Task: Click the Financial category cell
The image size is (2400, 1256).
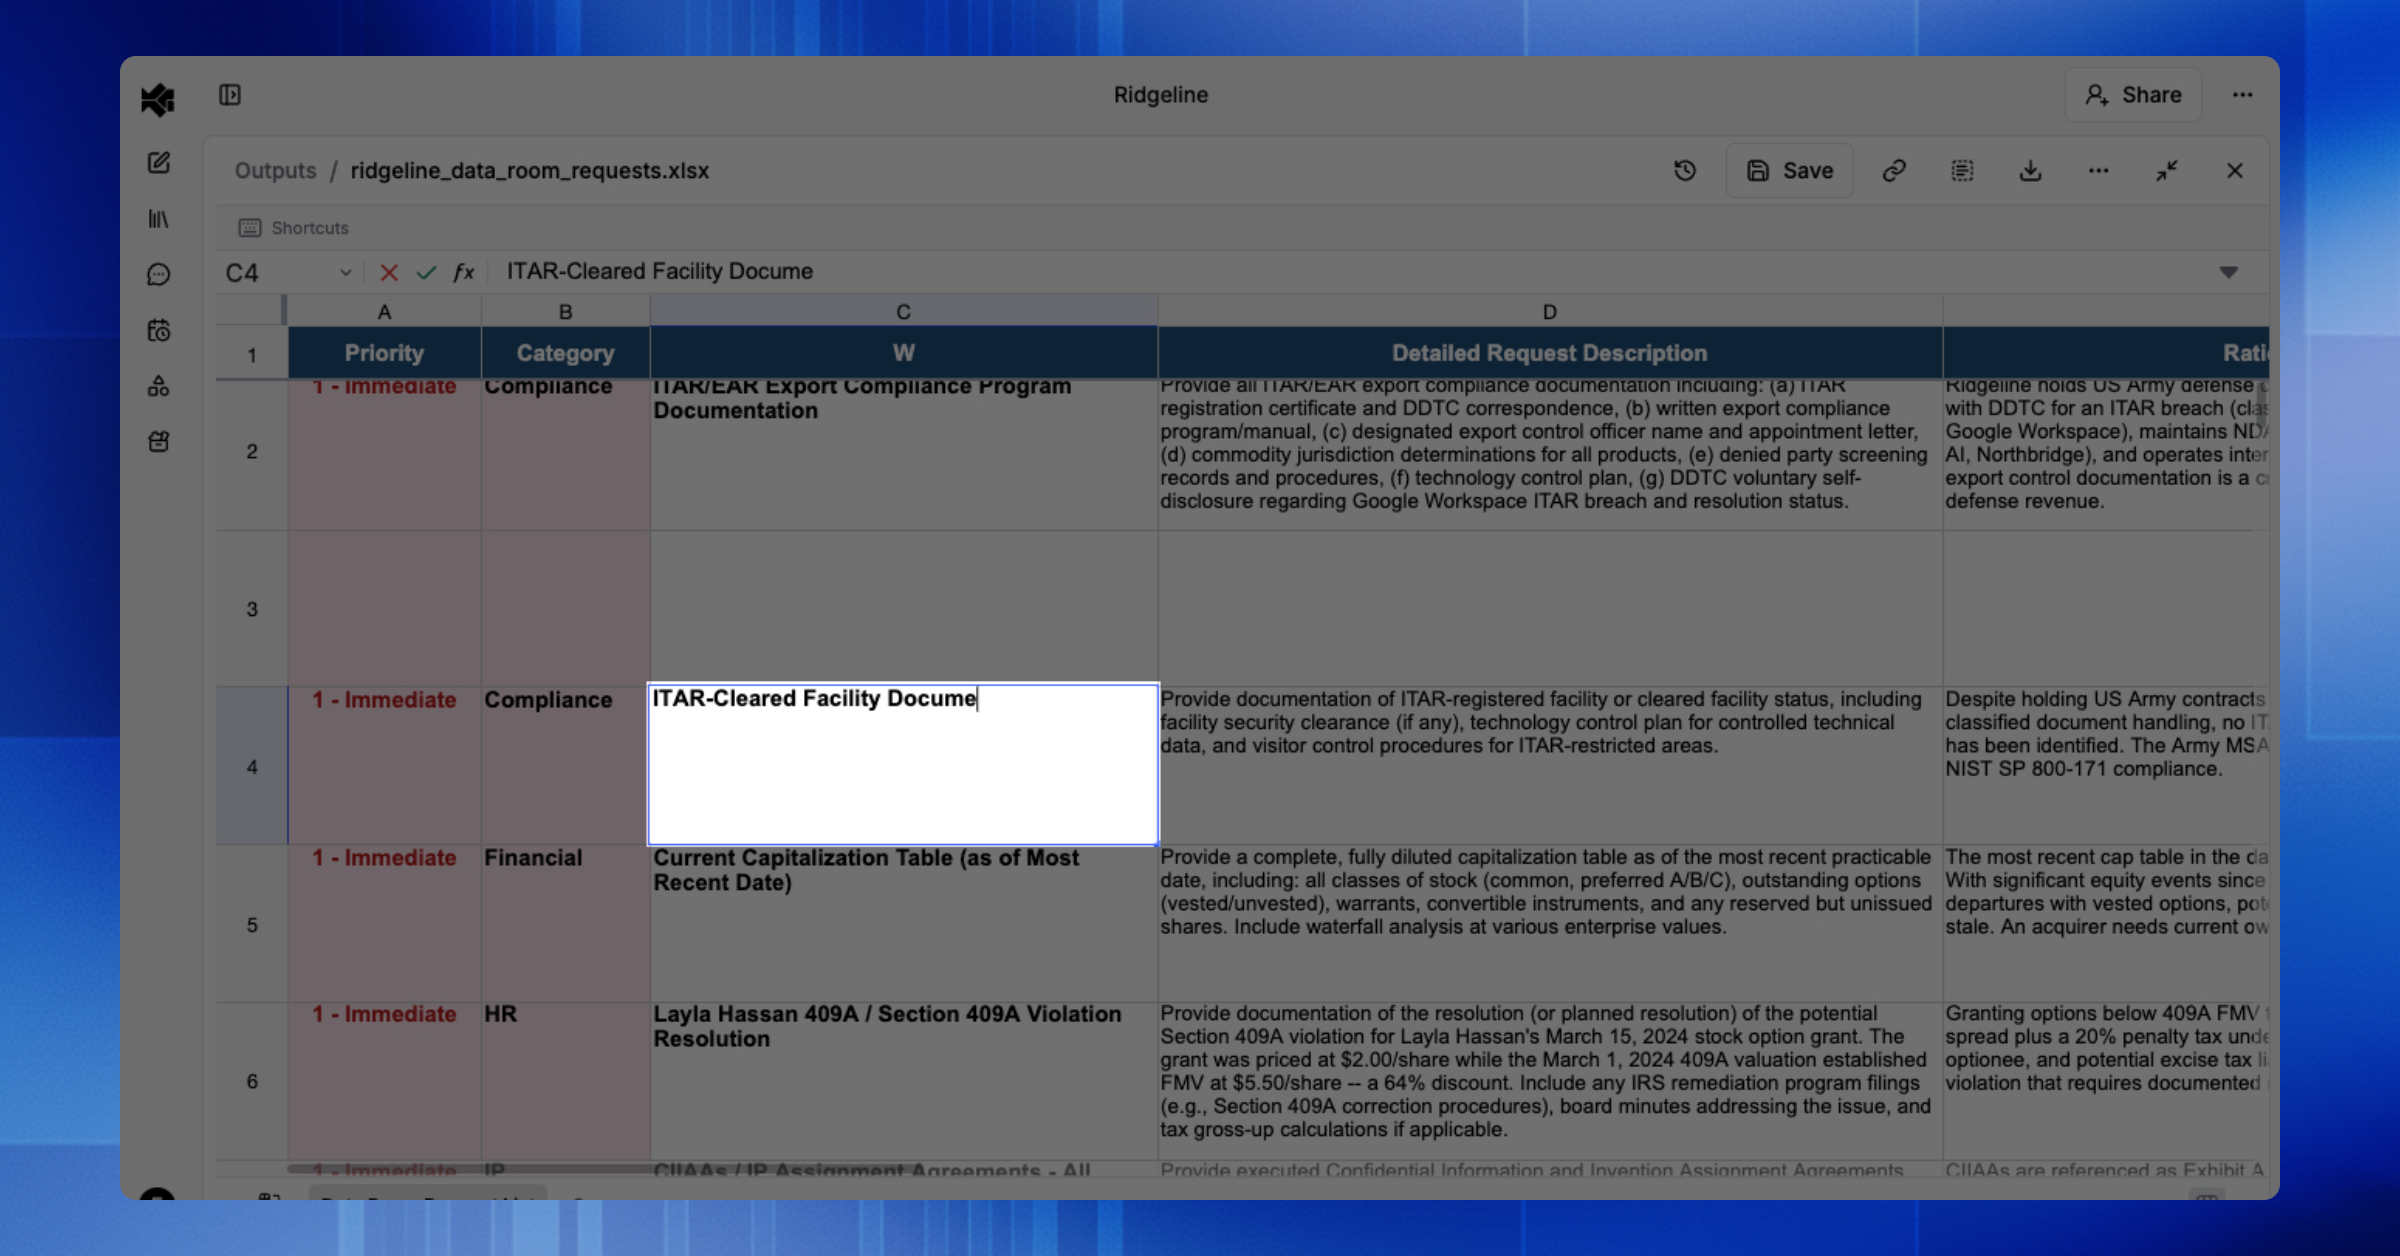Action: [565, 924]
